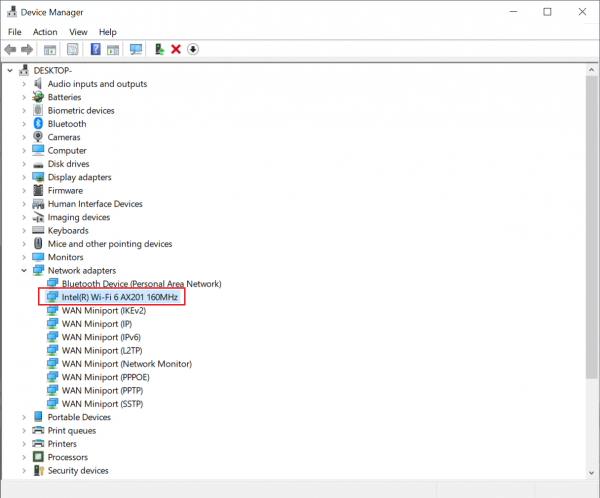Click the Bluetooth category icon

pos(38,124)
